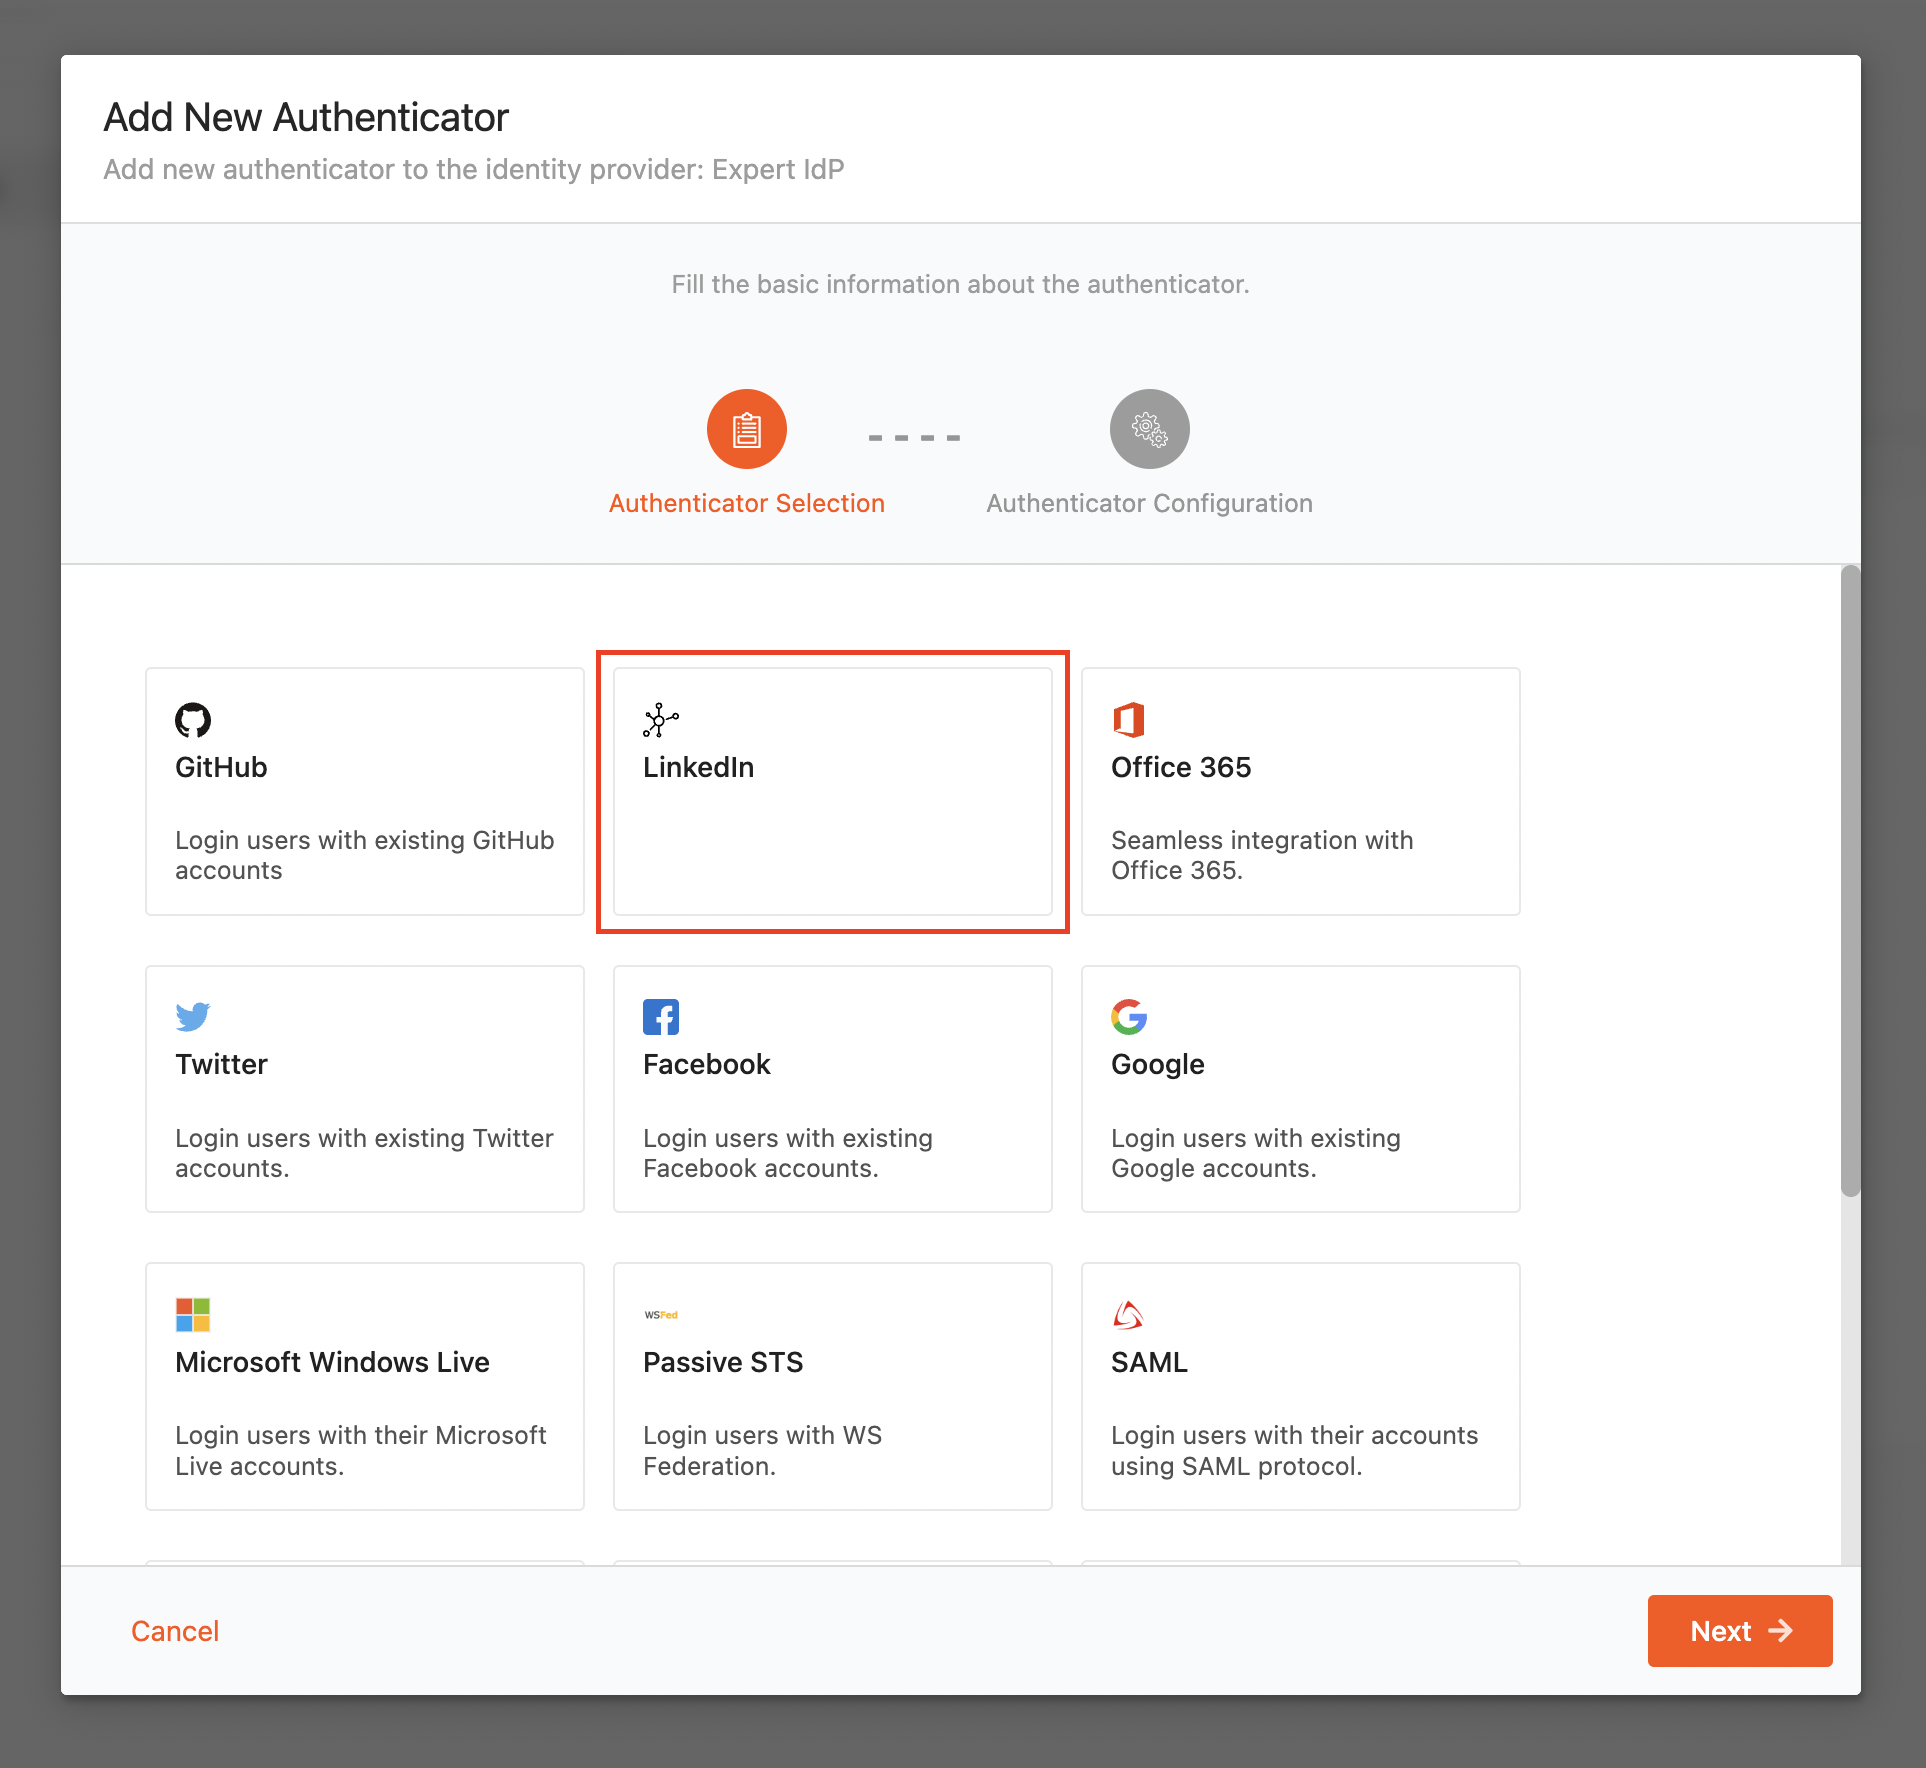The height and width of the screenshot is (1768, 1926).
Task: Pick the Facebook authenticator heading
Action: (707, 1064)
